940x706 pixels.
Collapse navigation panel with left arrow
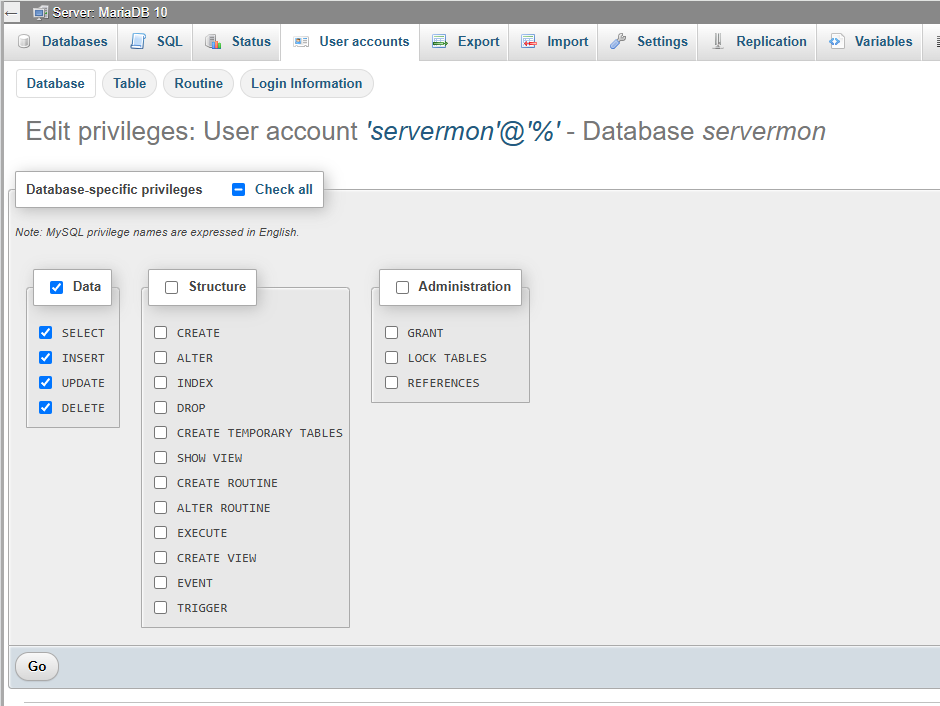11,12
